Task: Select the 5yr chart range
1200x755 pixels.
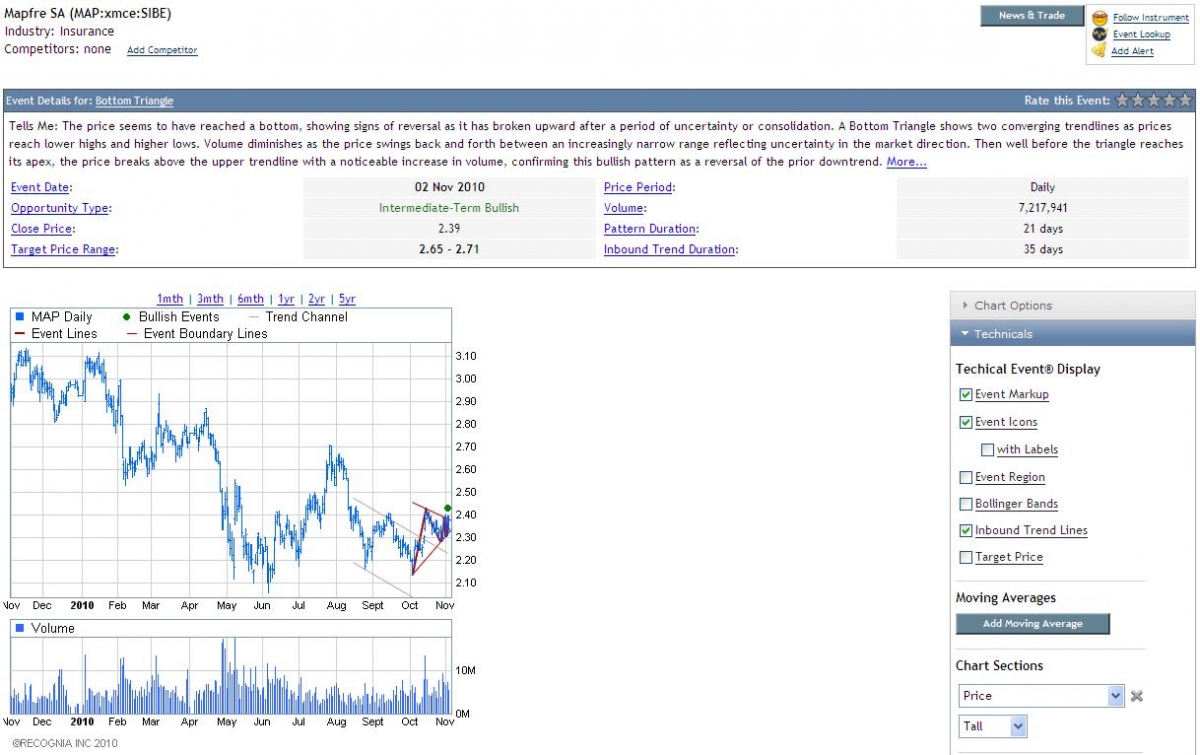Action: pyautogui.click(x=346, y=299)
